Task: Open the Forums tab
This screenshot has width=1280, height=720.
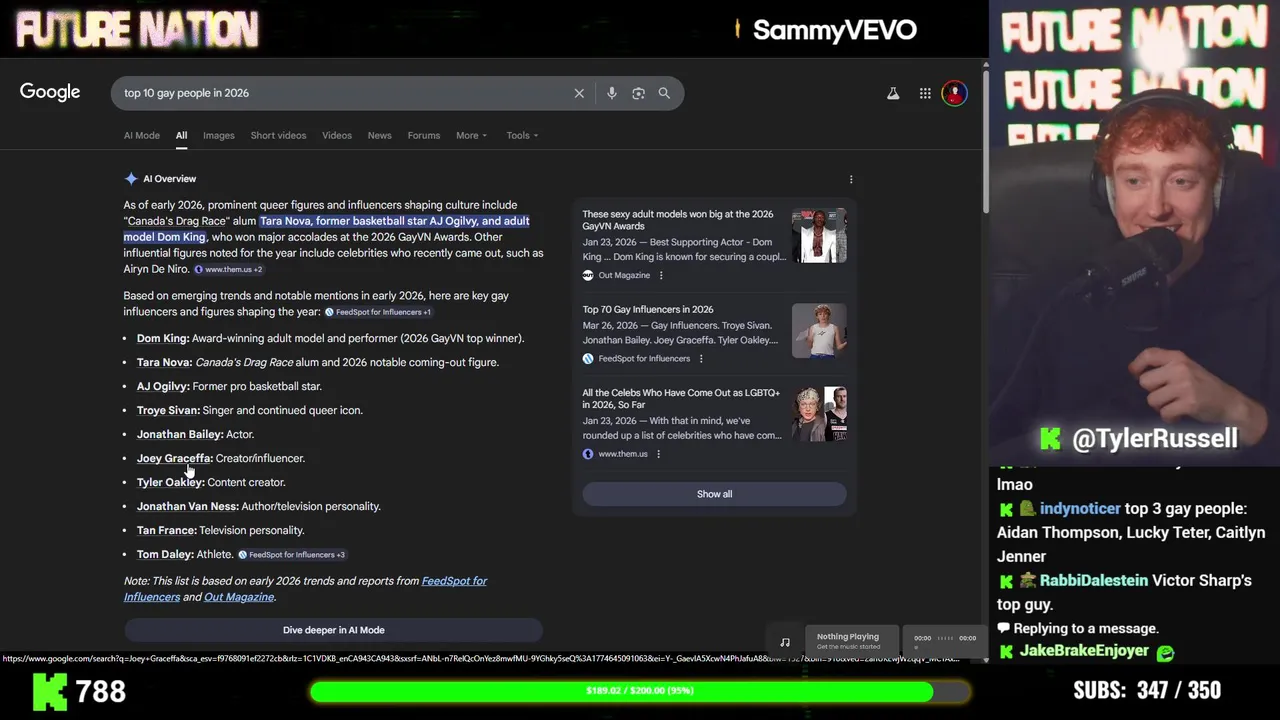Action: tap(424, 135)
